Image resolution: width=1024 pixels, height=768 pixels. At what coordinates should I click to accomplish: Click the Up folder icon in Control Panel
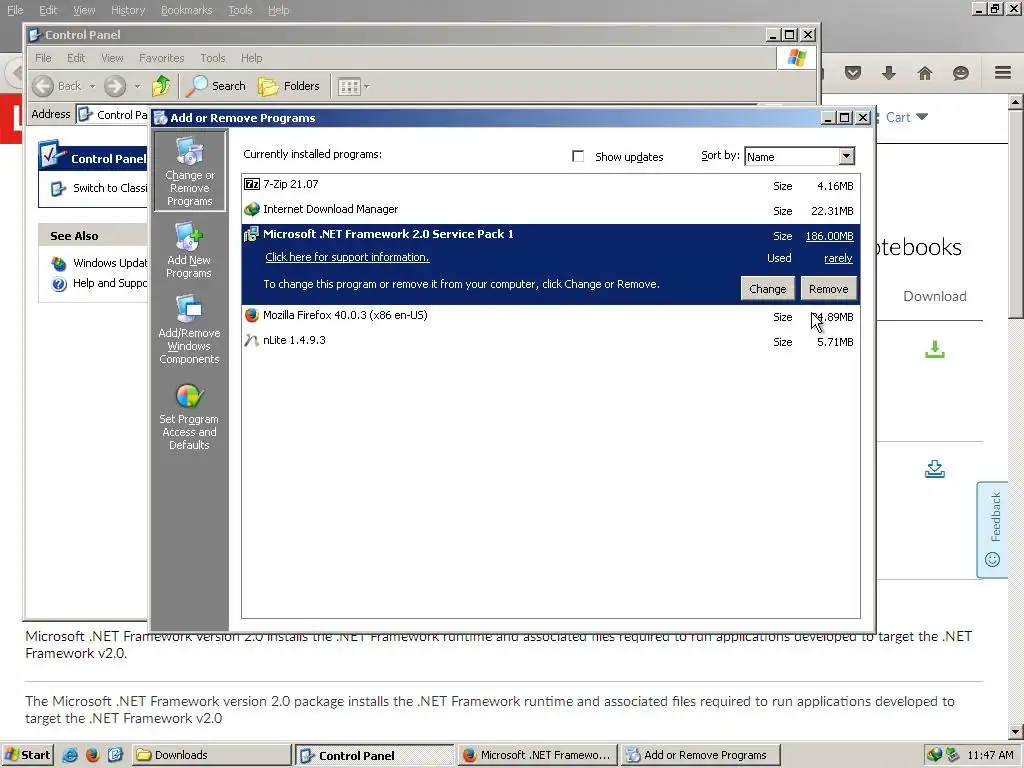(x=161, y=86)
